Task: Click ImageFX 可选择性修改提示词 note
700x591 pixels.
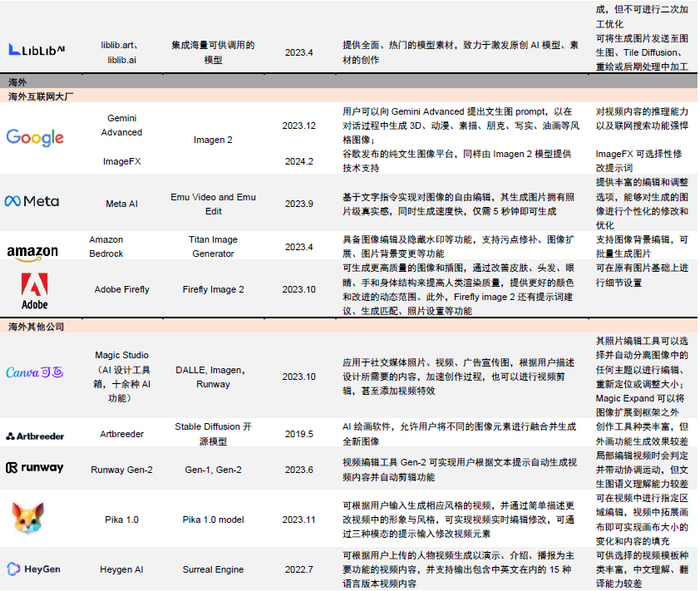Action: (639, 161)
